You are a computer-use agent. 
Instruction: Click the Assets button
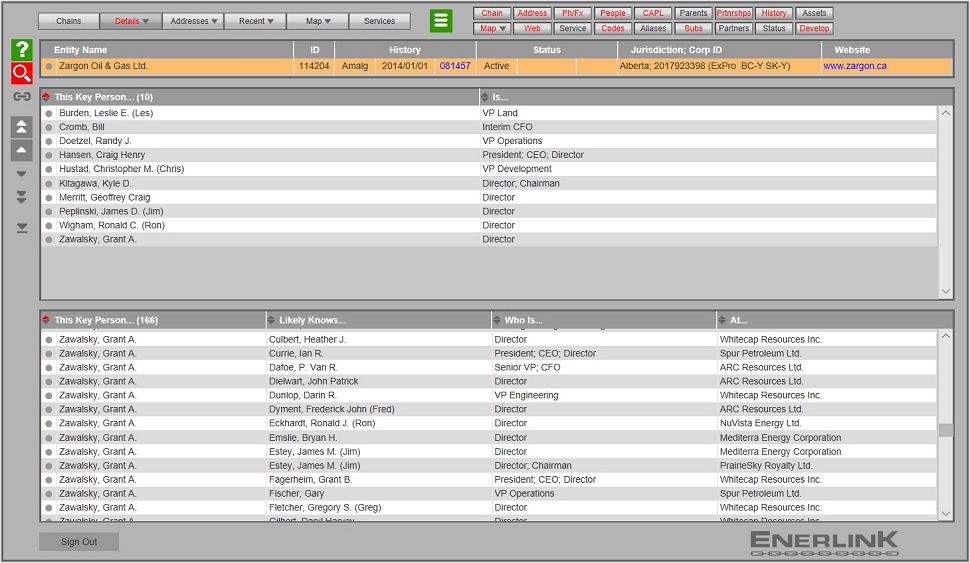(x=814, y=13)
